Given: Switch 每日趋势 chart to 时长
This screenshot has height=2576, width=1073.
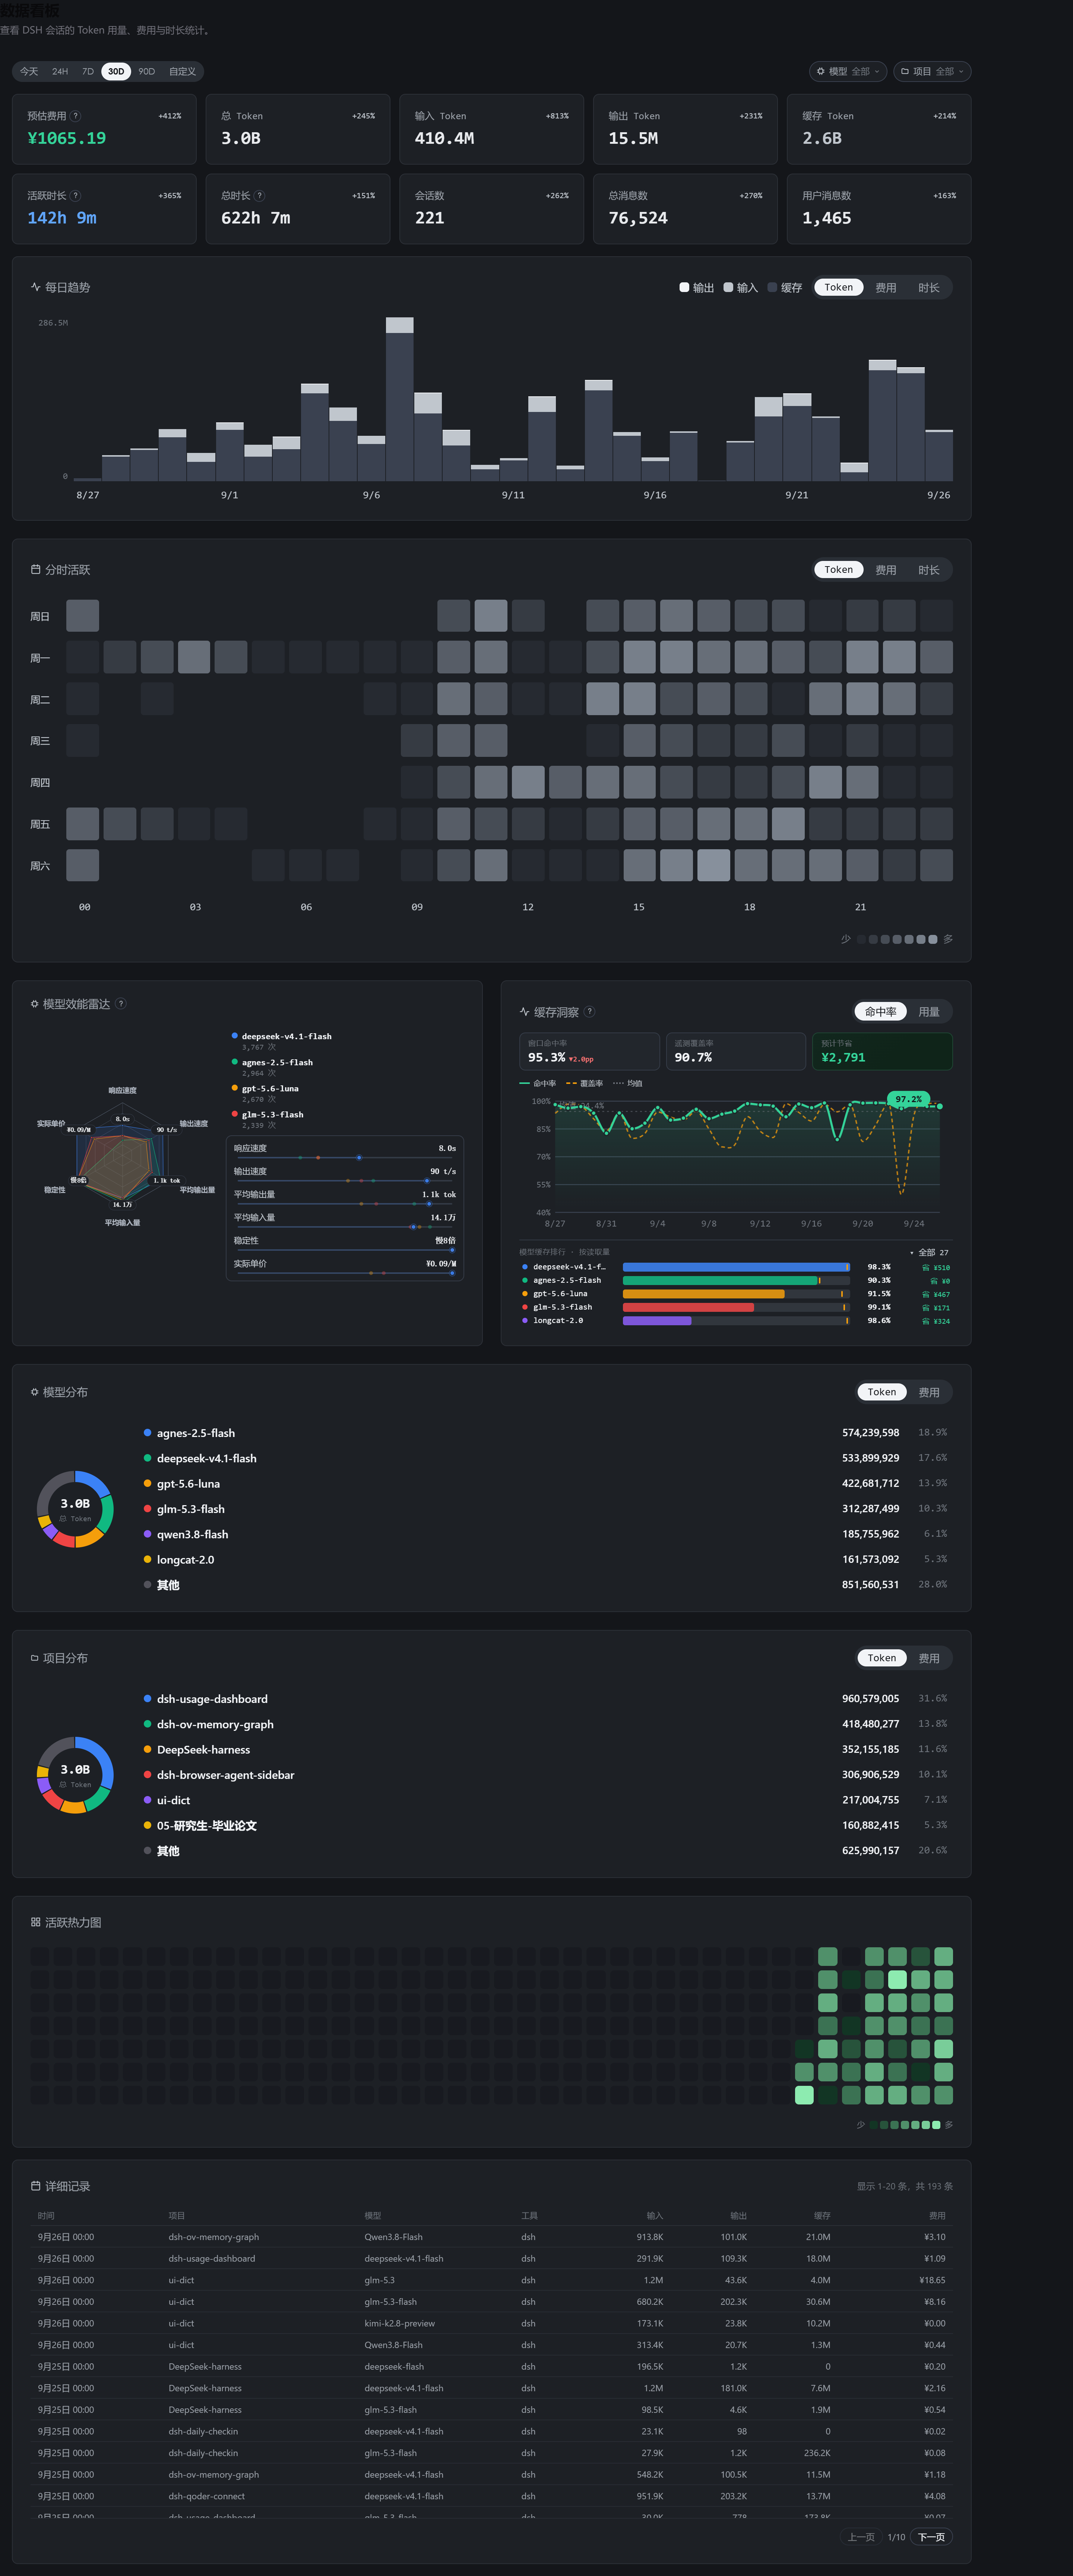Looking at the screenshot, I should [929, 288].
